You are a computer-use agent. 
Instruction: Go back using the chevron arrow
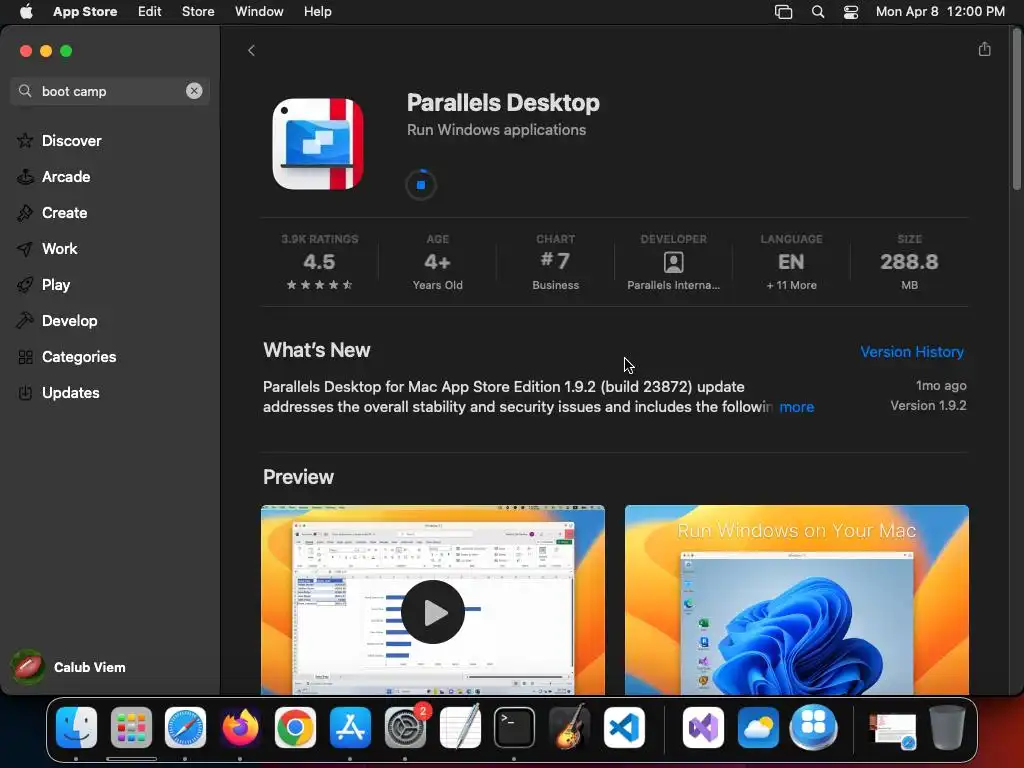coord(251,51)
